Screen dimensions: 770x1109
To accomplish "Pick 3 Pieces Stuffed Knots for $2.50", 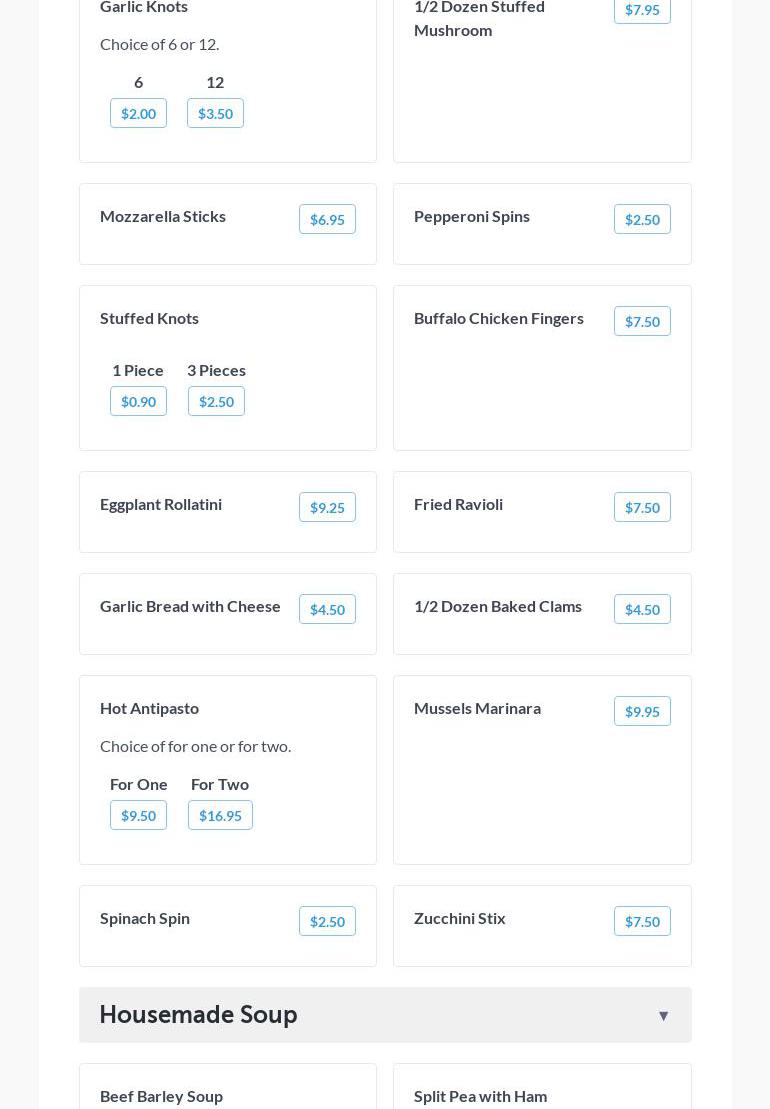I will (x=216, y=401).
